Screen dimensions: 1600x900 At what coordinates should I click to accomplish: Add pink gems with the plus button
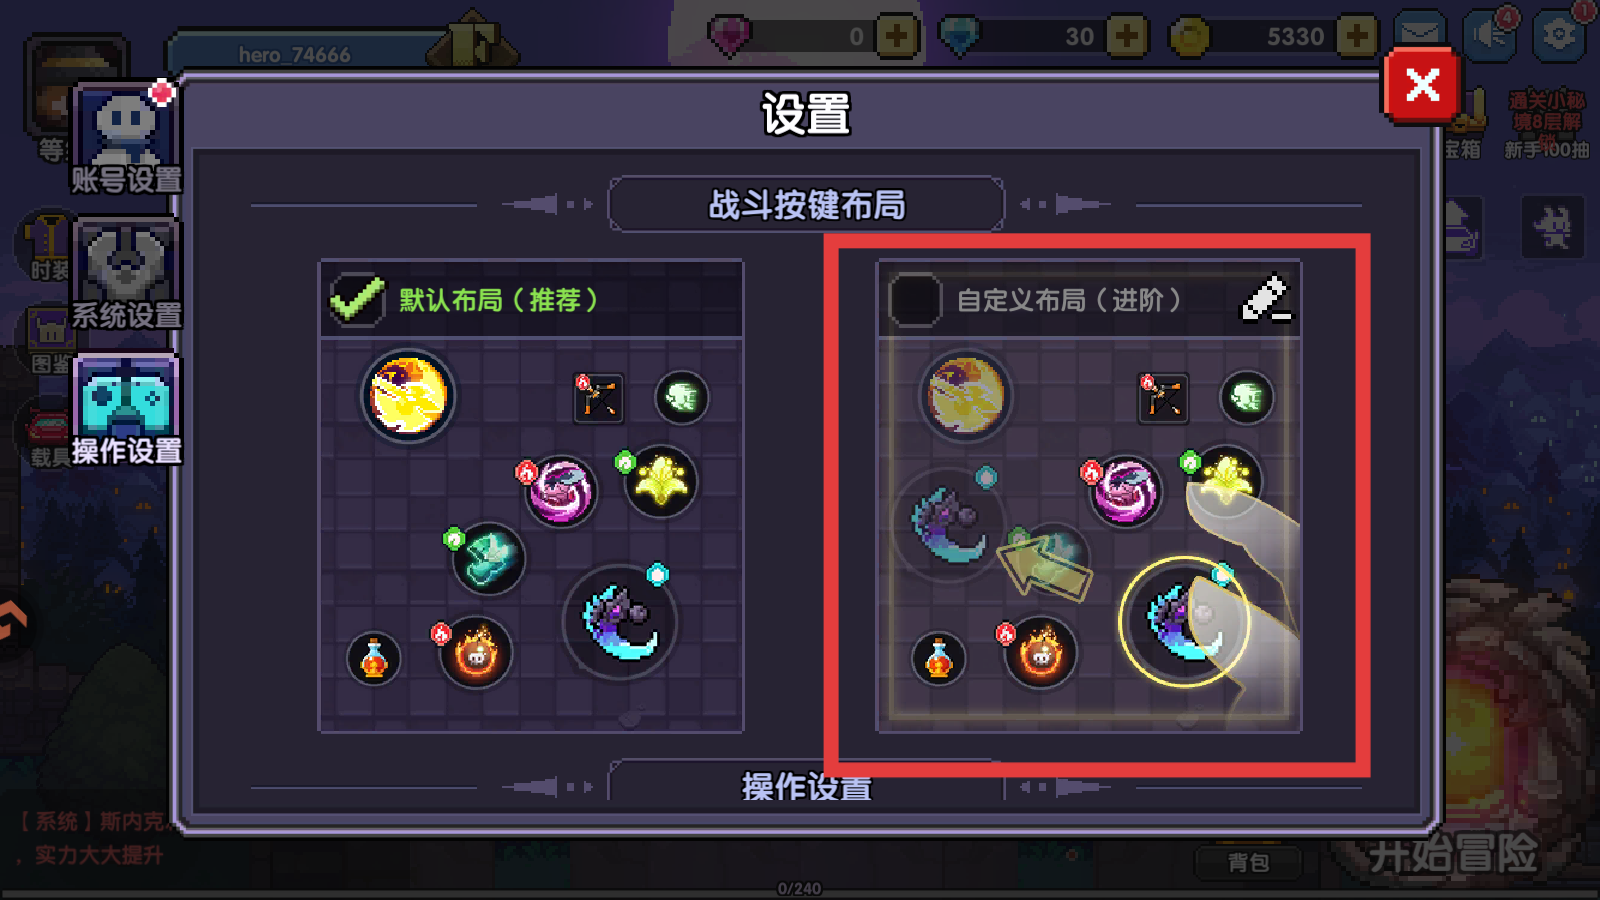(897, 37)
